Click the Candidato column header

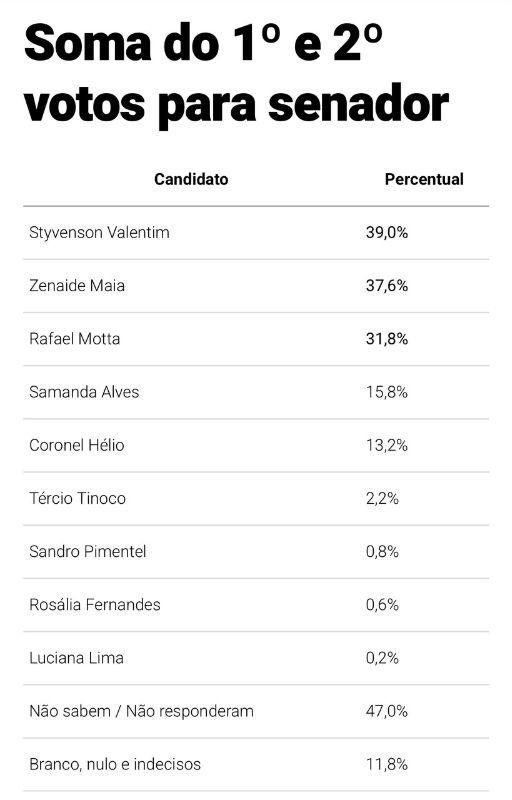coord(191,179)
